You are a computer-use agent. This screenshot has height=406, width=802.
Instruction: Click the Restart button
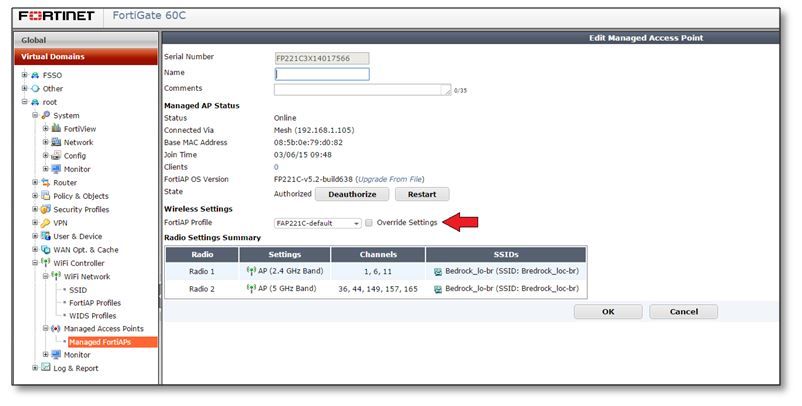[x=422, y=194]
